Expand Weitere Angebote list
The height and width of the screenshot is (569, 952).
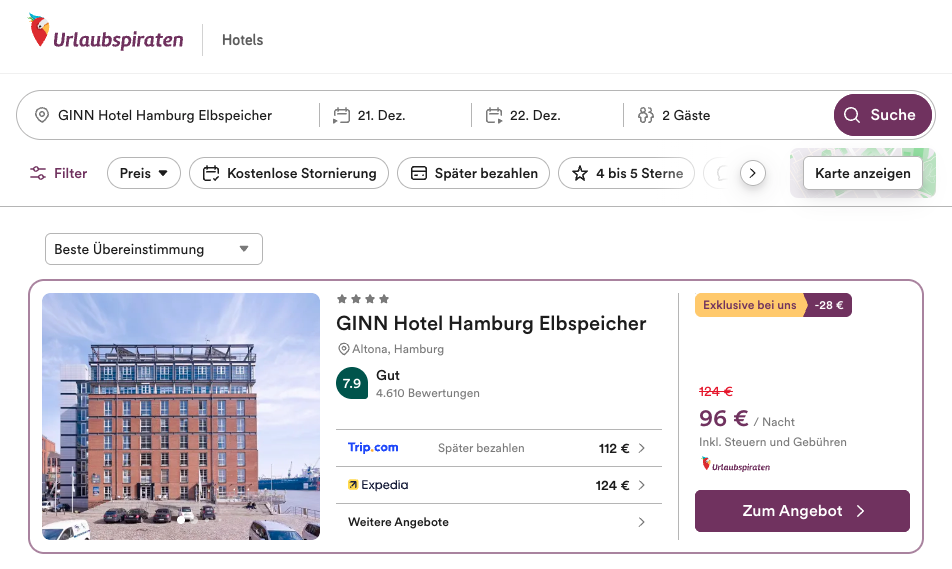coord(497,522)
